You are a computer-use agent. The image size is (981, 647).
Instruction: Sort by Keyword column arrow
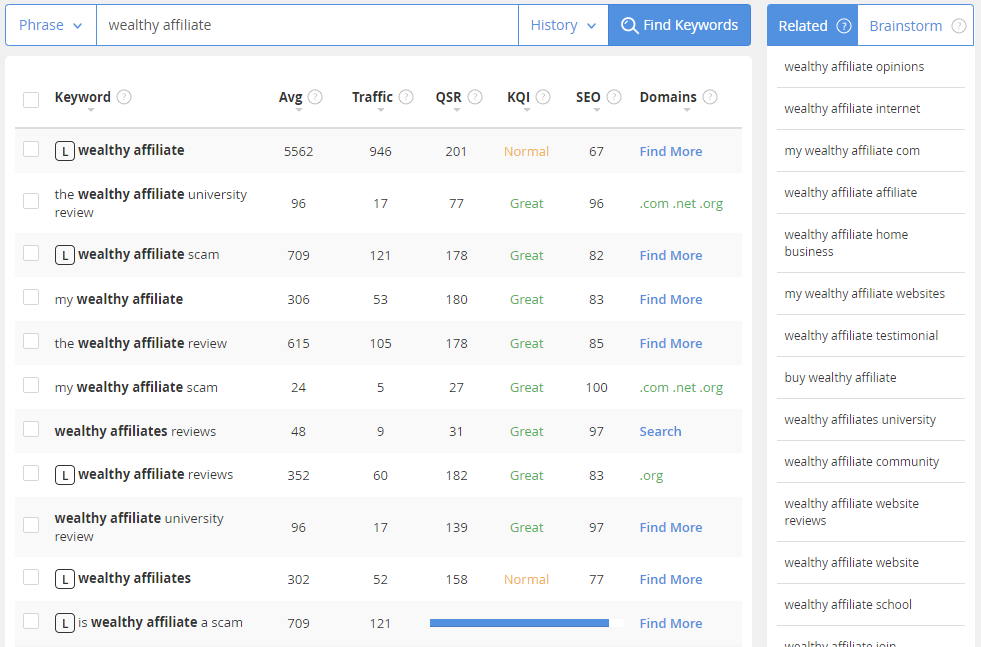(x=91, y=110)
